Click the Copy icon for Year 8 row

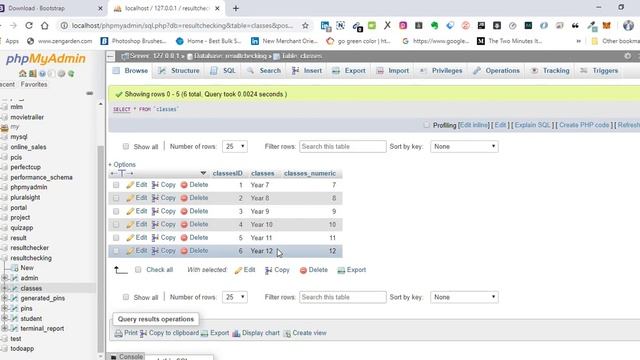click(x=155, y=198)
